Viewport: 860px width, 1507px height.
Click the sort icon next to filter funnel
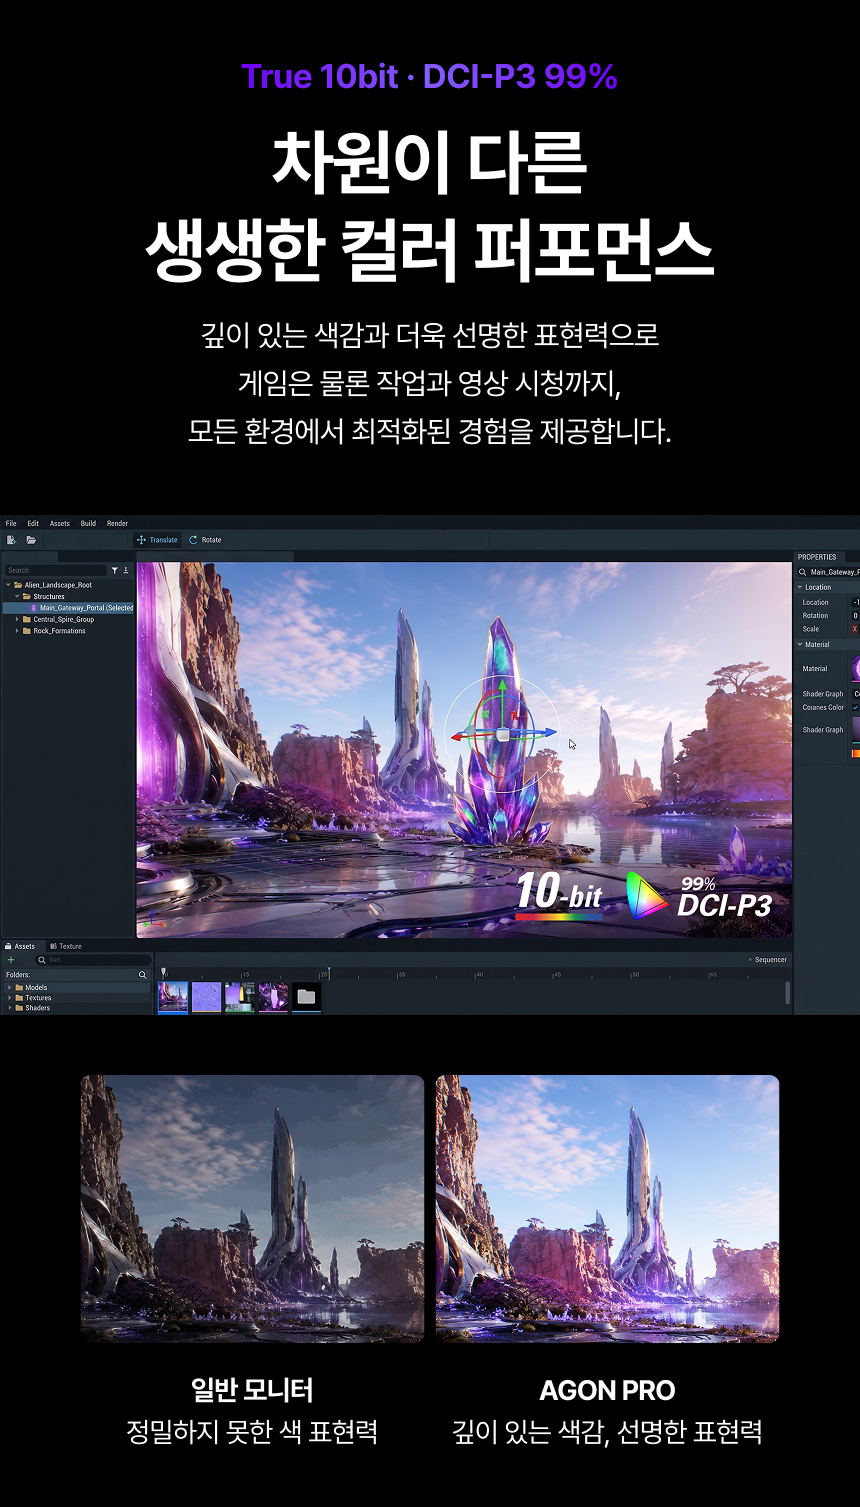pos(126,570)
